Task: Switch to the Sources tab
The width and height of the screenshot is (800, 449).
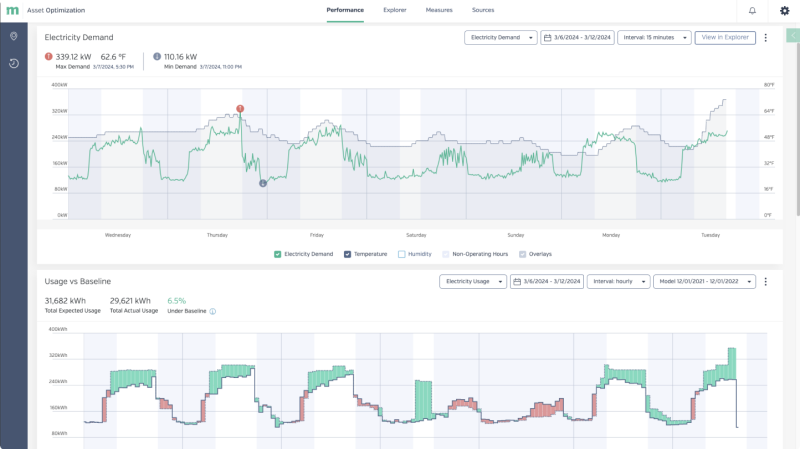Action: [x=483, y=10]
